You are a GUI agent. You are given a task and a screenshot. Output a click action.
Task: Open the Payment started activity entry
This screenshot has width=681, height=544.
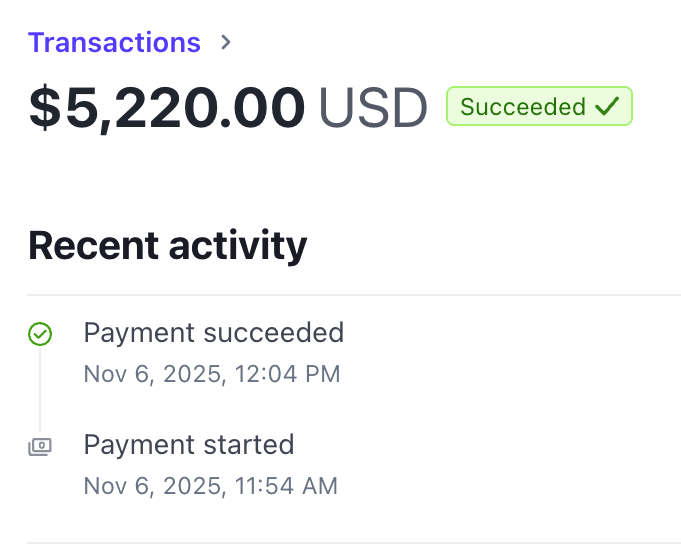[x=188, y=444]
